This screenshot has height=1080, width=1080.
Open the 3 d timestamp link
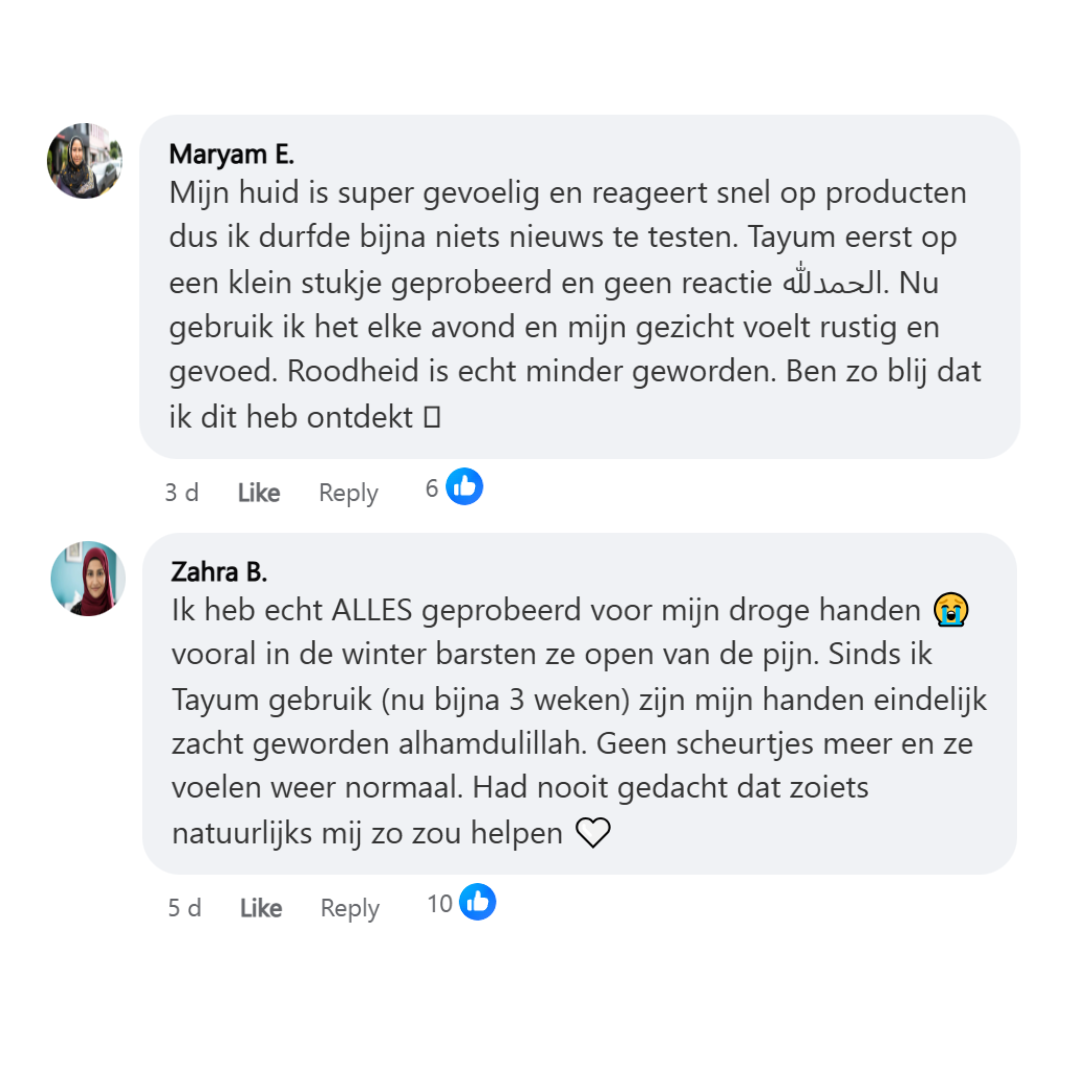pyautogui.click(x=182, y=492)
